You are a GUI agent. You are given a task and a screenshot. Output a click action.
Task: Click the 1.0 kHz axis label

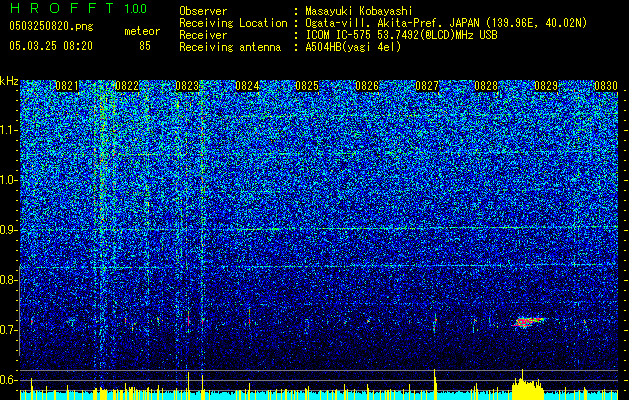(9, 180)
